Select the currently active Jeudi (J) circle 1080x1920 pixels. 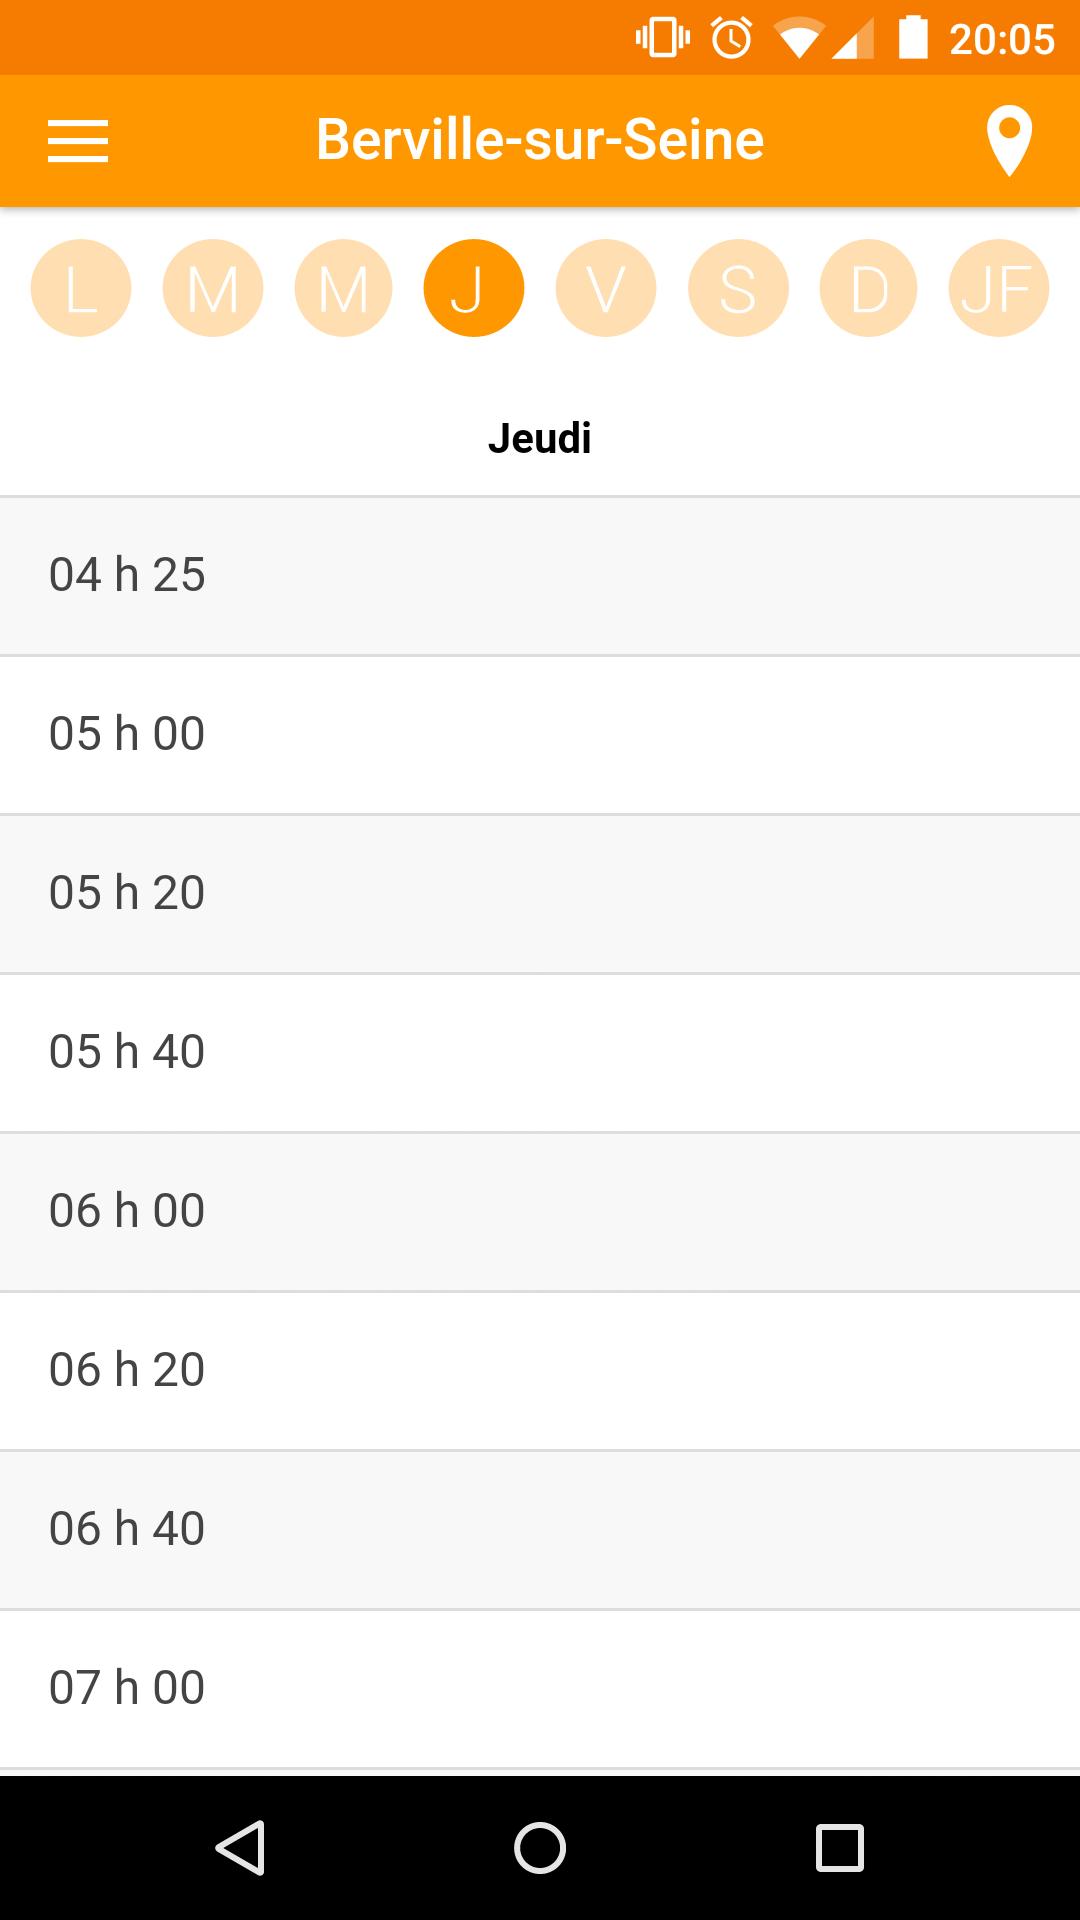pos(474,289)
